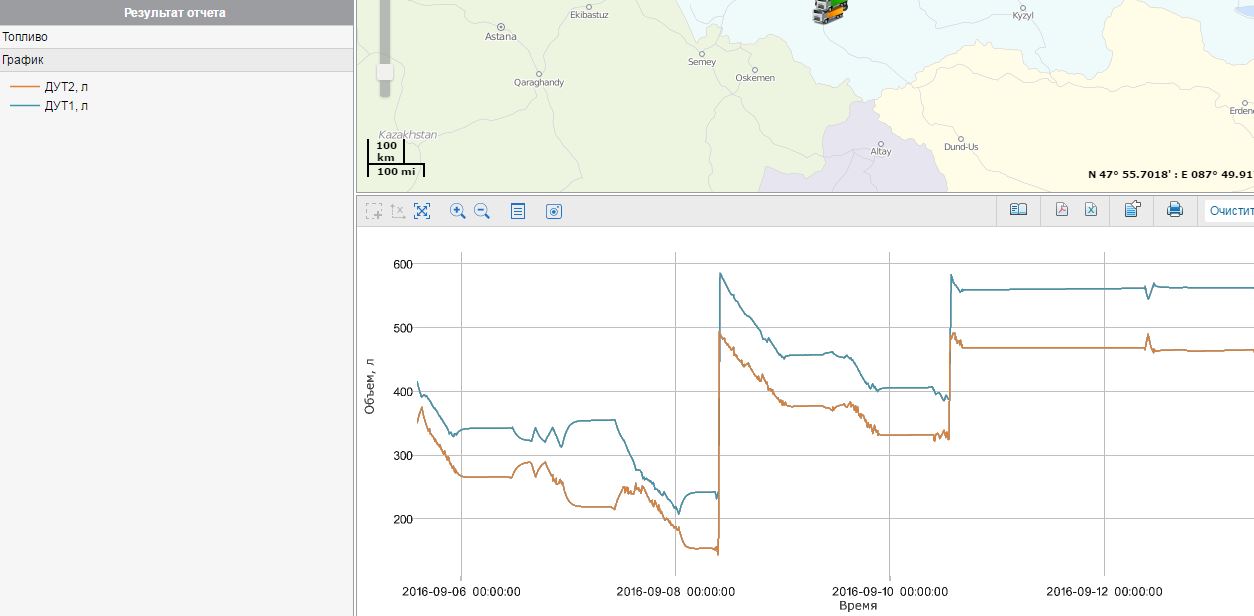Click the x-axis zoom selection icon
Image resolution: width=1254 pixels, height=616 pixels.
pos(398,211)
